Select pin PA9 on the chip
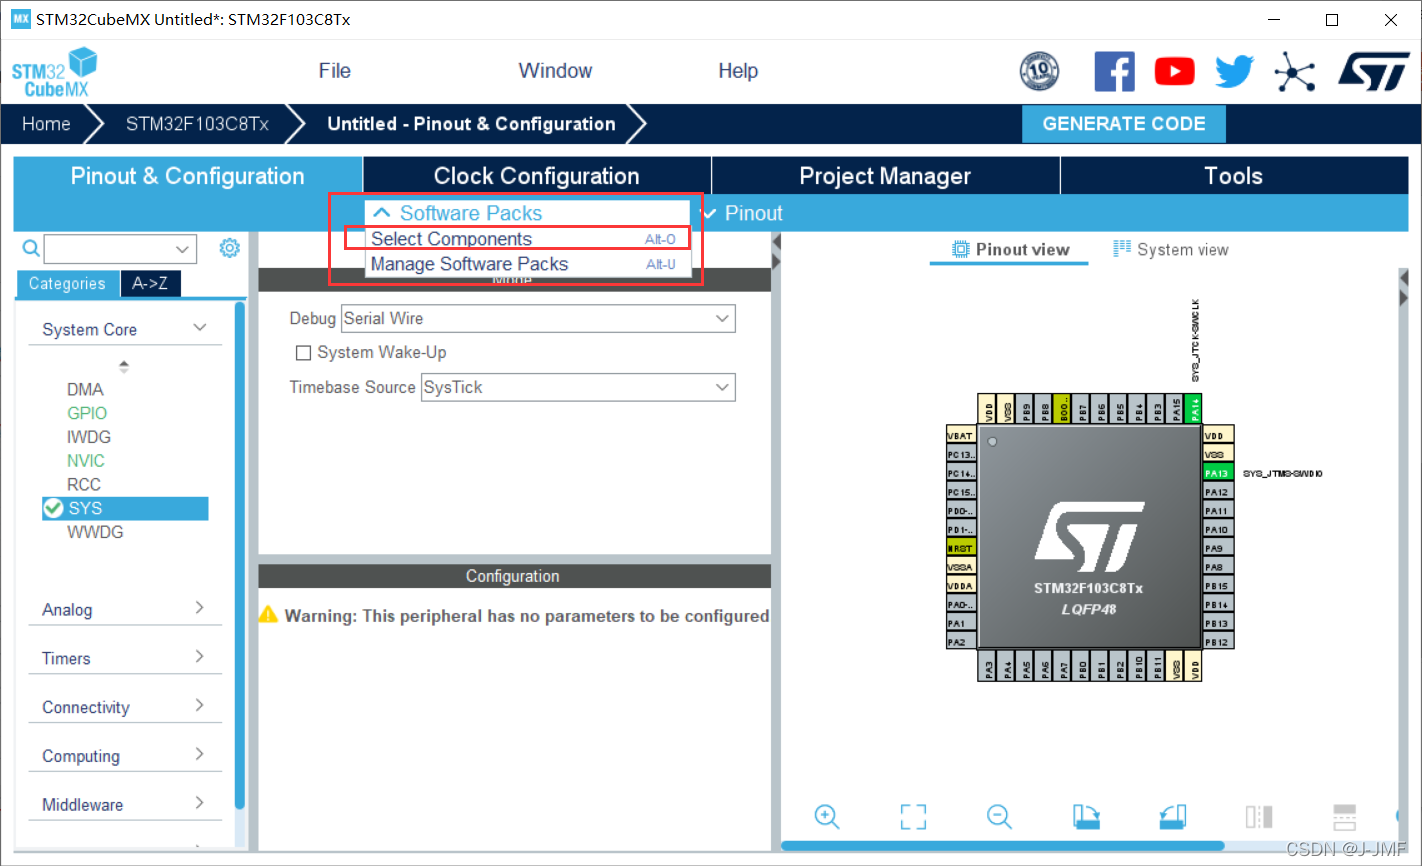Viewport: 1422px width, 866px height. tap(1218, 548)
